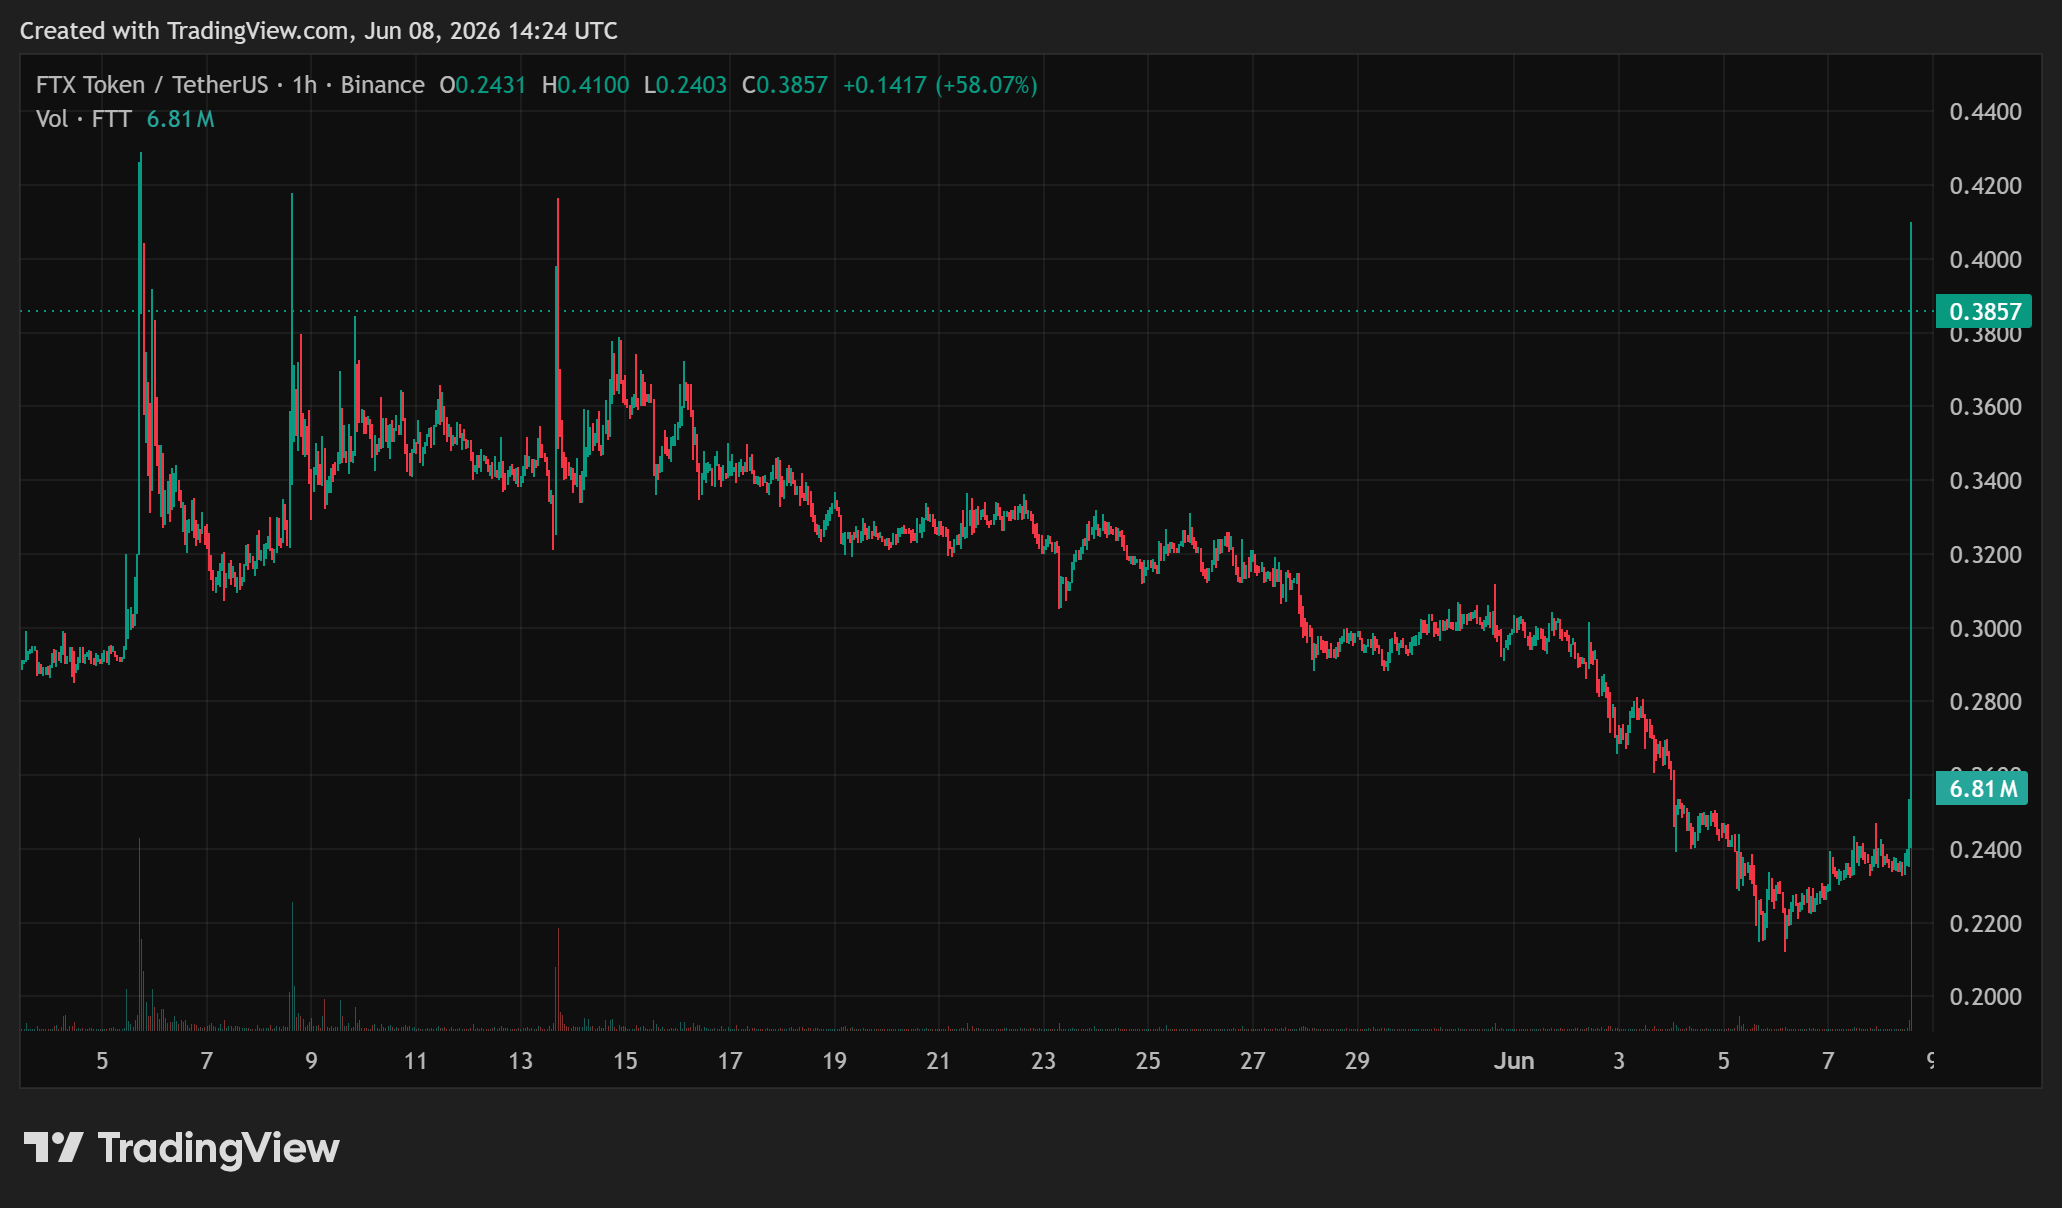Viewport: 2062px width, 1208px height.
Task: Click the 29 date label on time axis
Action: [x=1357, y=1061]
